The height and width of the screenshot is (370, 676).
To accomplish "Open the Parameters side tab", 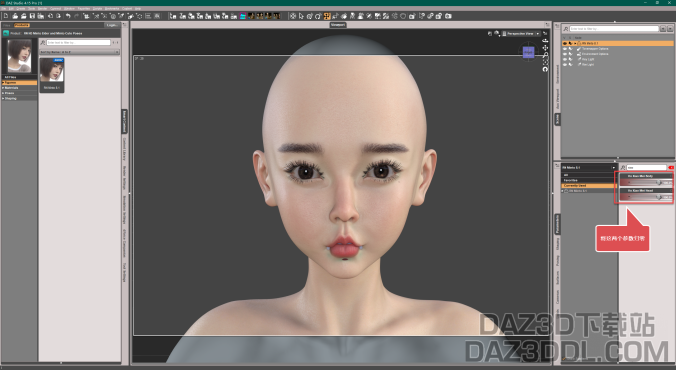I will pos(557,224).
